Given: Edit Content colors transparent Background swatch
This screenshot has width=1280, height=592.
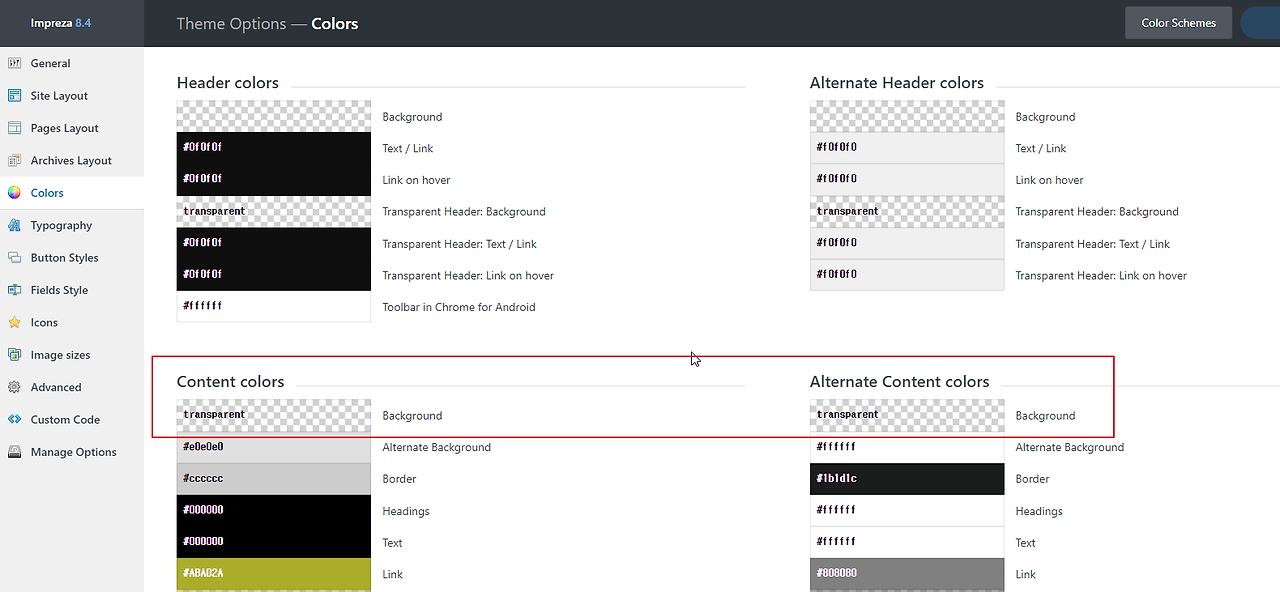Looking at the screenshot, I should click(274, 415).
